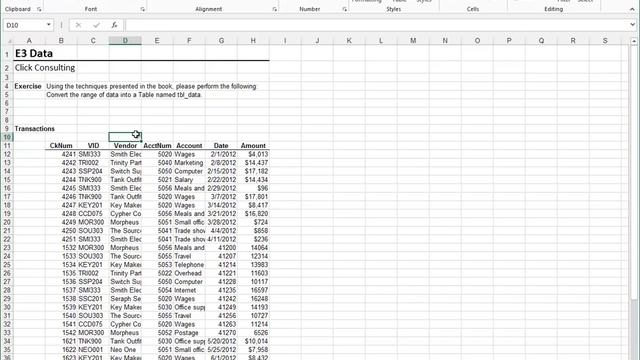Open the Alignment settings dialog launcher

tap(275, 9)
